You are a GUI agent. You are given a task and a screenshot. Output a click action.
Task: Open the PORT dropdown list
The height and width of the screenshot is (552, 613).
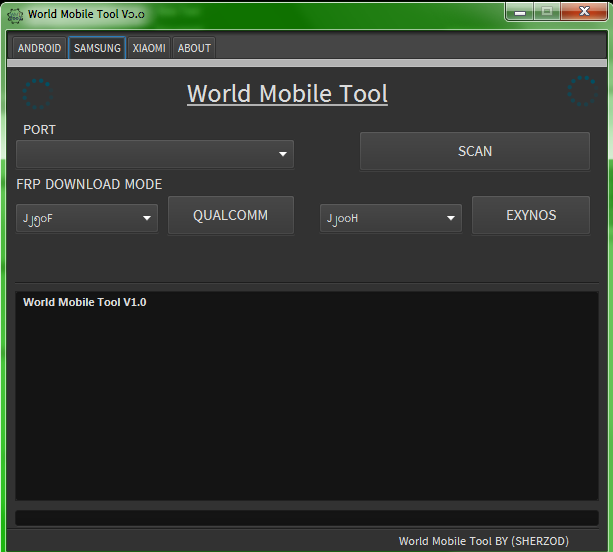[155, 154]
